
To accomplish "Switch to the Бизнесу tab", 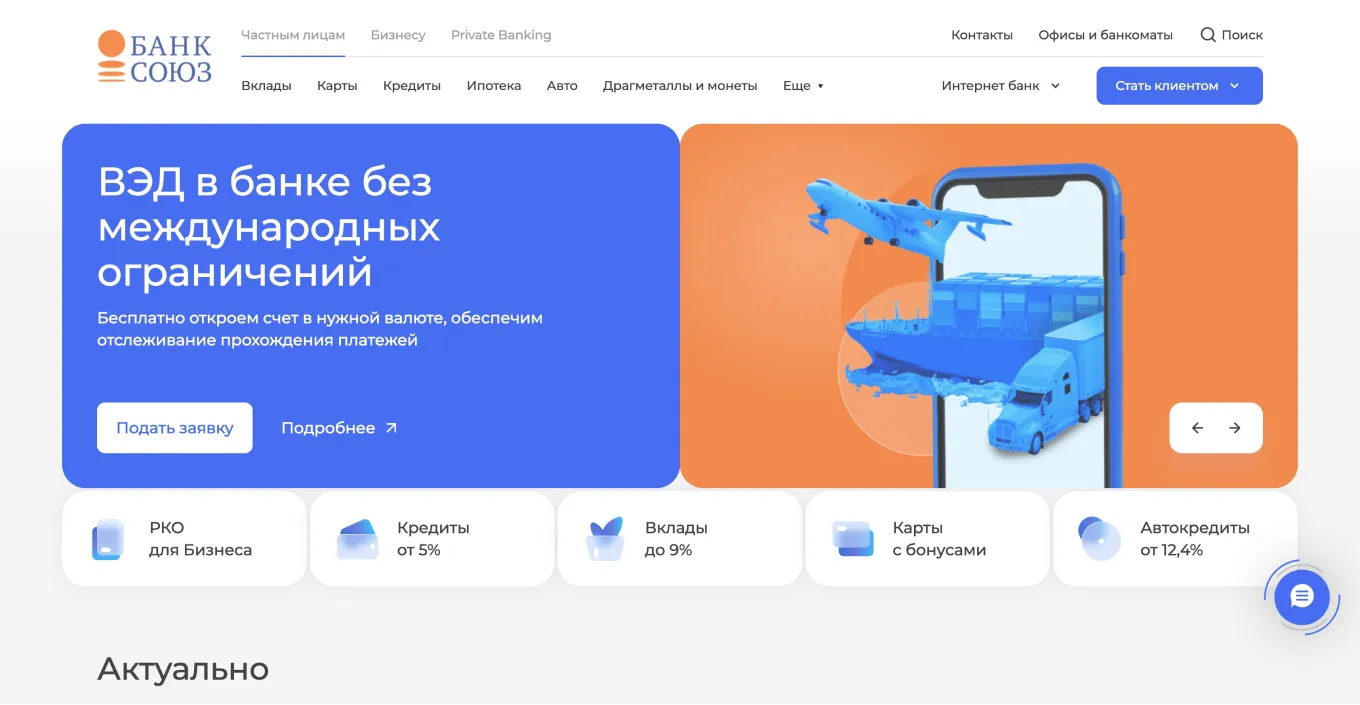I will tap(398, 35).
